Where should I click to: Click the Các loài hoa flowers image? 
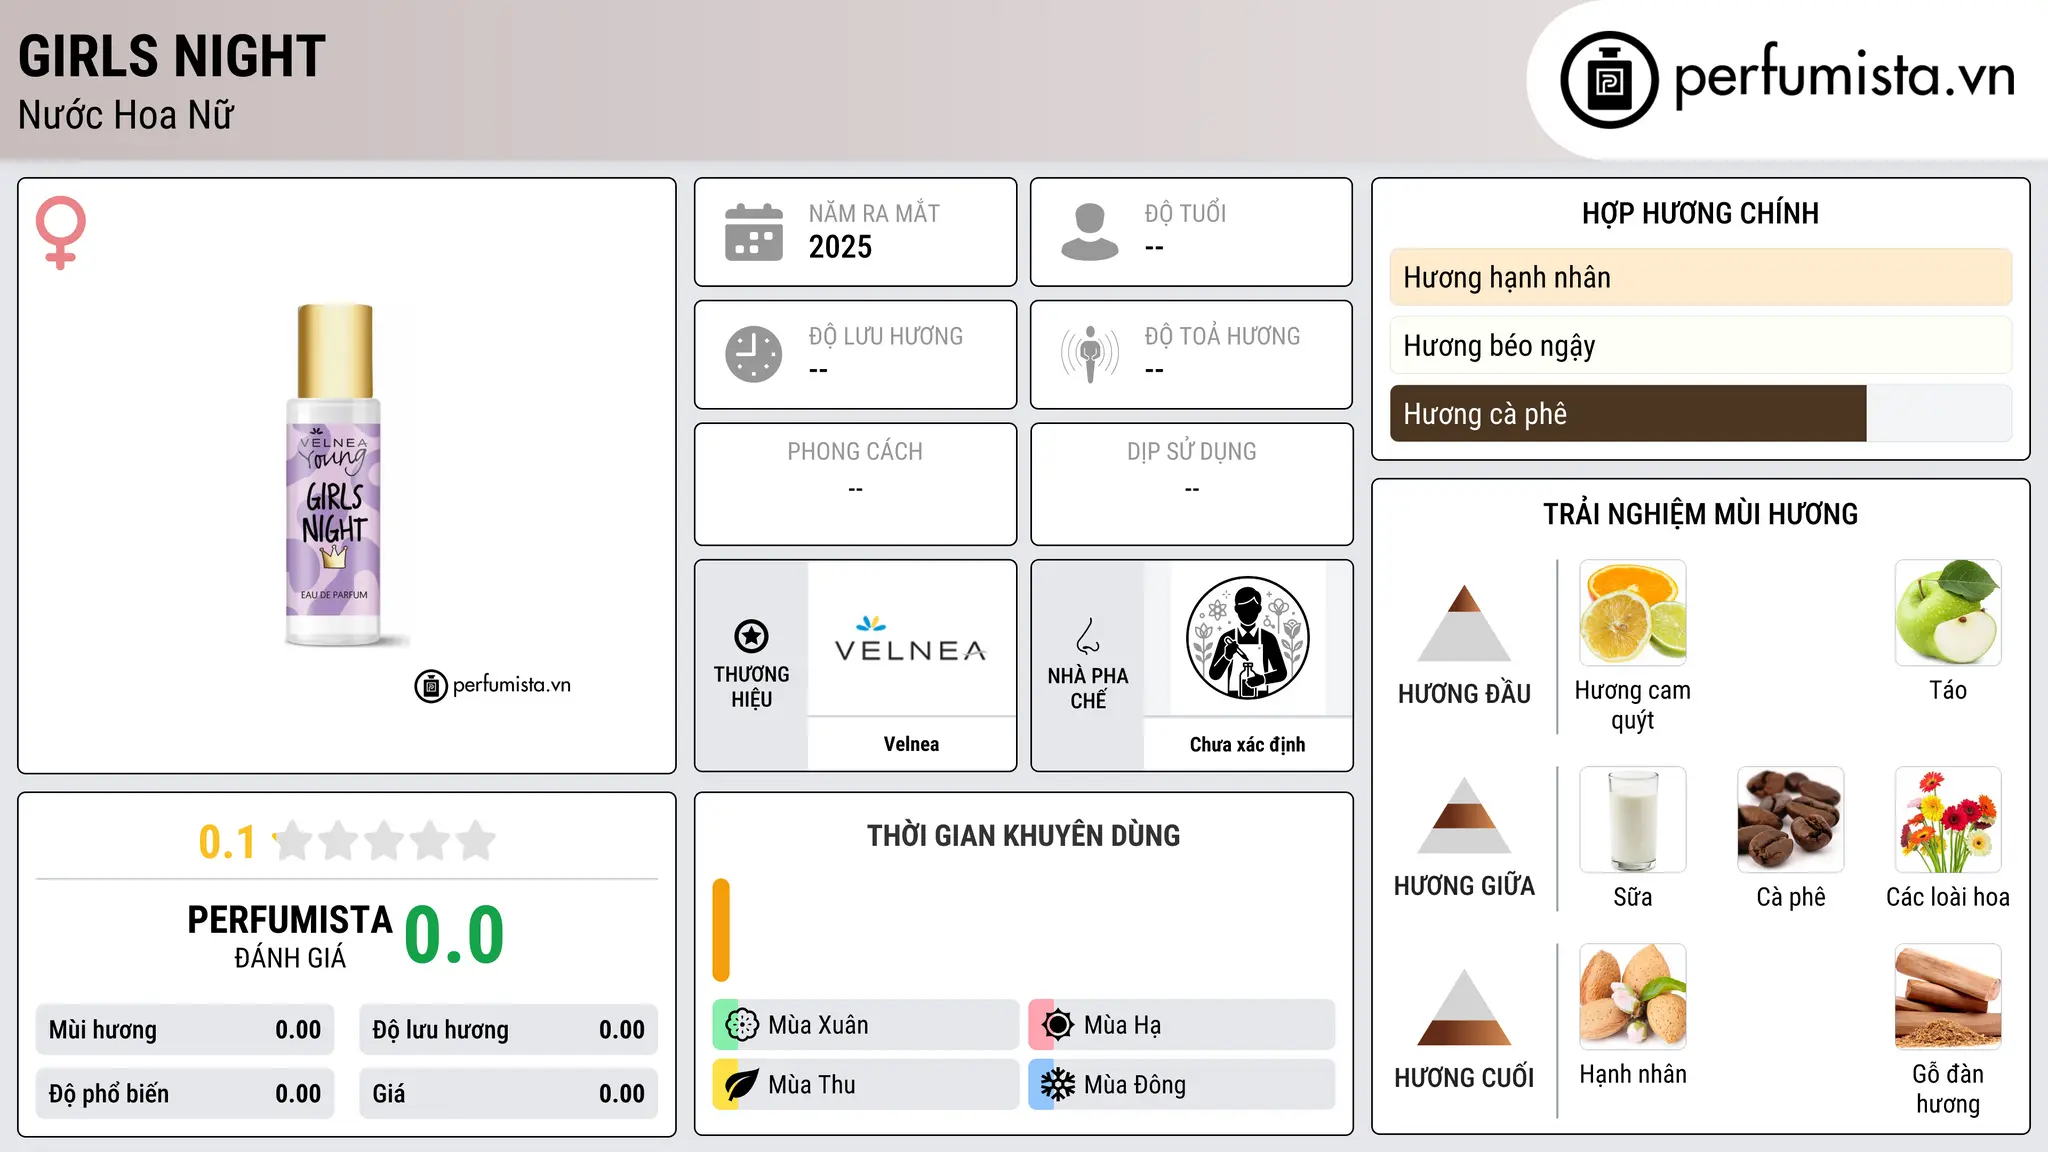[x=1948, y=820]
